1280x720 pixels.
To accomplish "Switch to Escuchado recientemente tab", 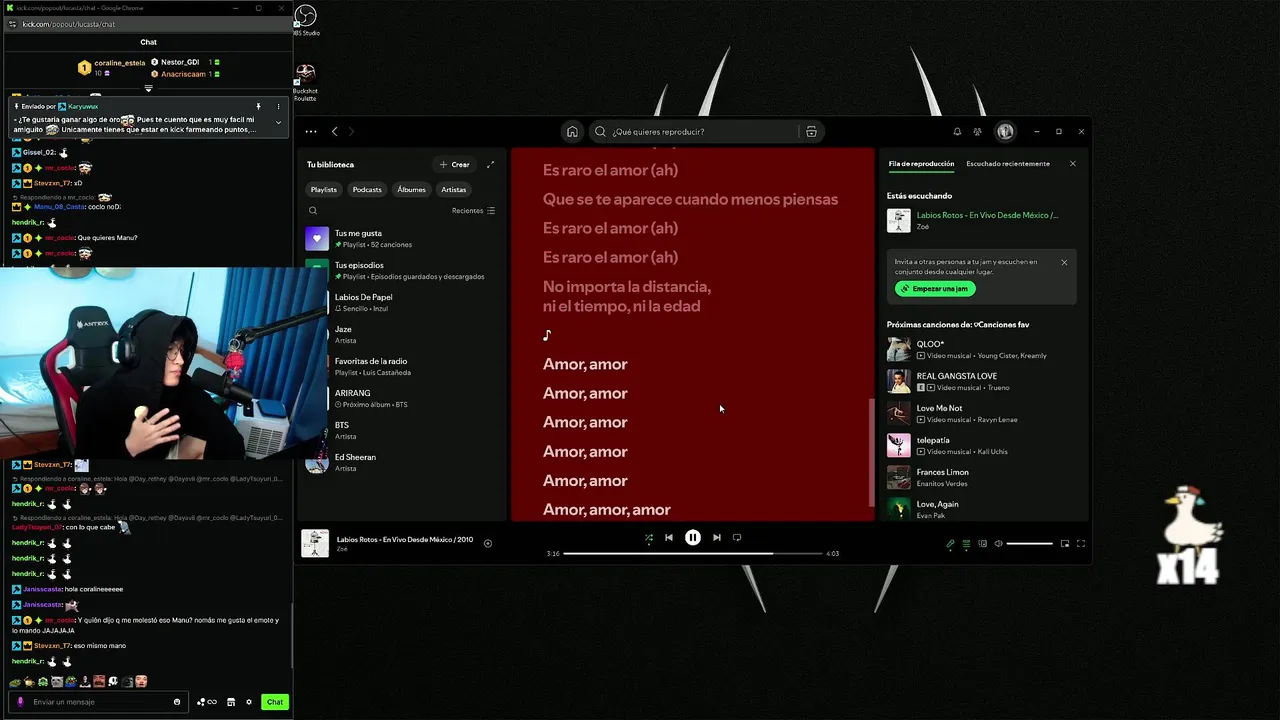I will (x=1008, y=163).
